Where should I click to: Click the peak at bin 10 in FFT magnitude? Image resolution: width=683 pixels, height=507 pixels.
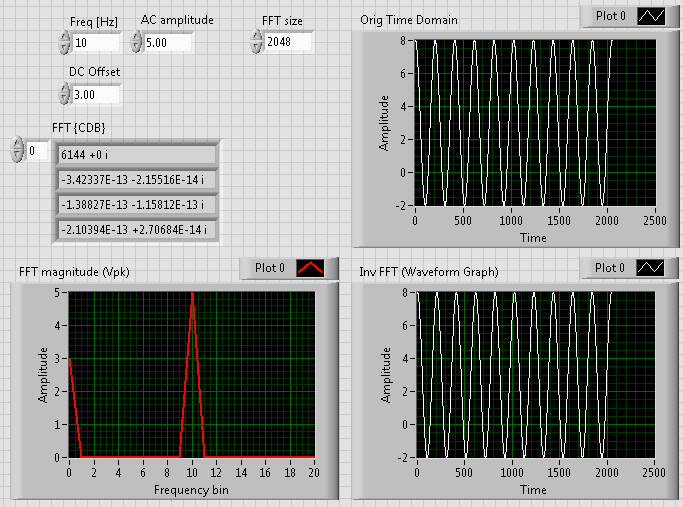click(192, 294)
